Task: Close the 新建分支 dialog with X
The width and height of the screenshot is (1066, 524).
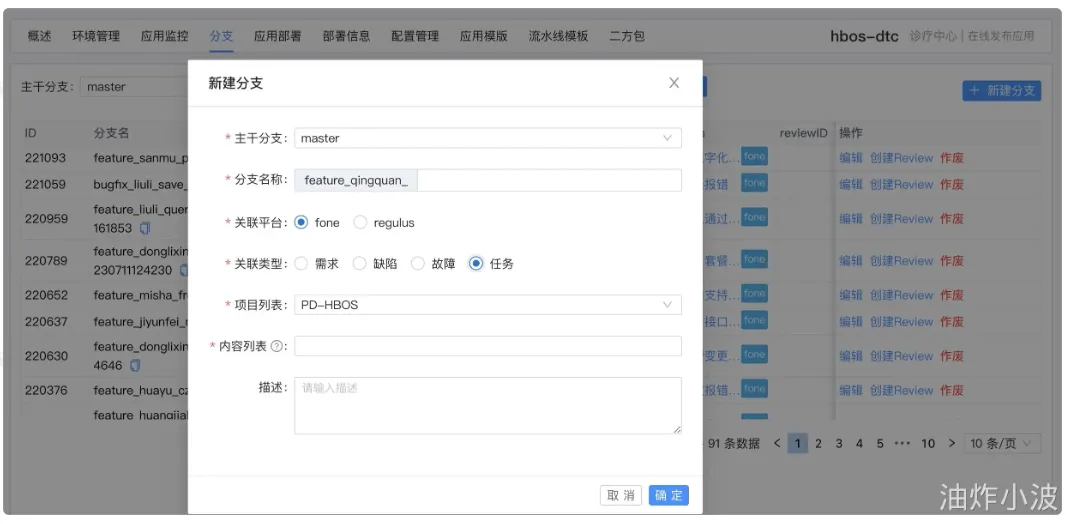Action: (x=674, y=83)
